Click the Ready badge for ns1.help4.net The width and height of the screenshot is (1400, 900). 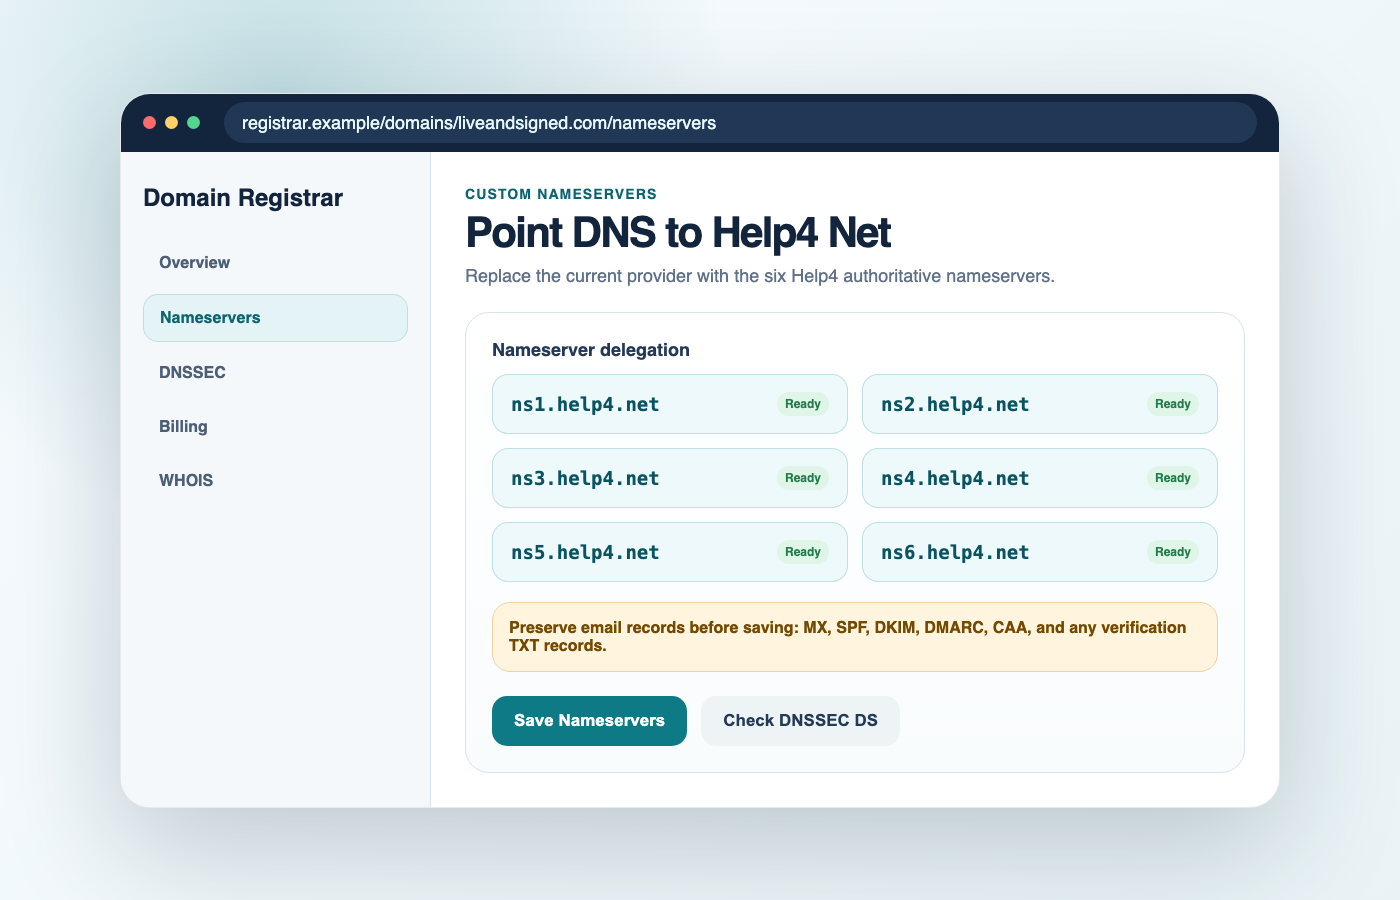(803, 404)
